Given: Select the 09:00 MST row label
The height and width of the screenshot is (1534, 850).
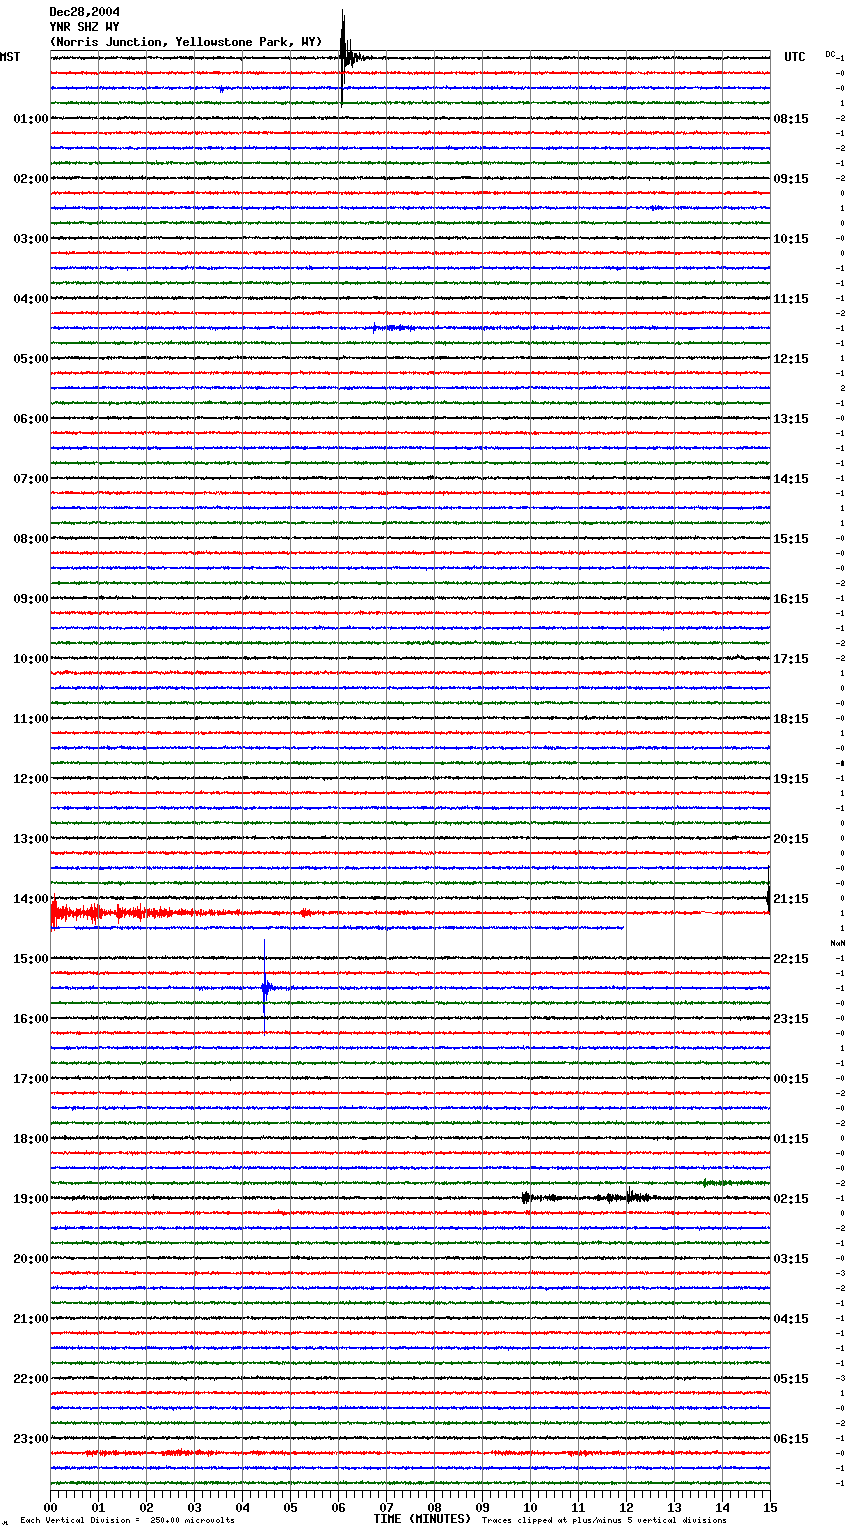Looking at the screenshot, I should coord(30,599).
